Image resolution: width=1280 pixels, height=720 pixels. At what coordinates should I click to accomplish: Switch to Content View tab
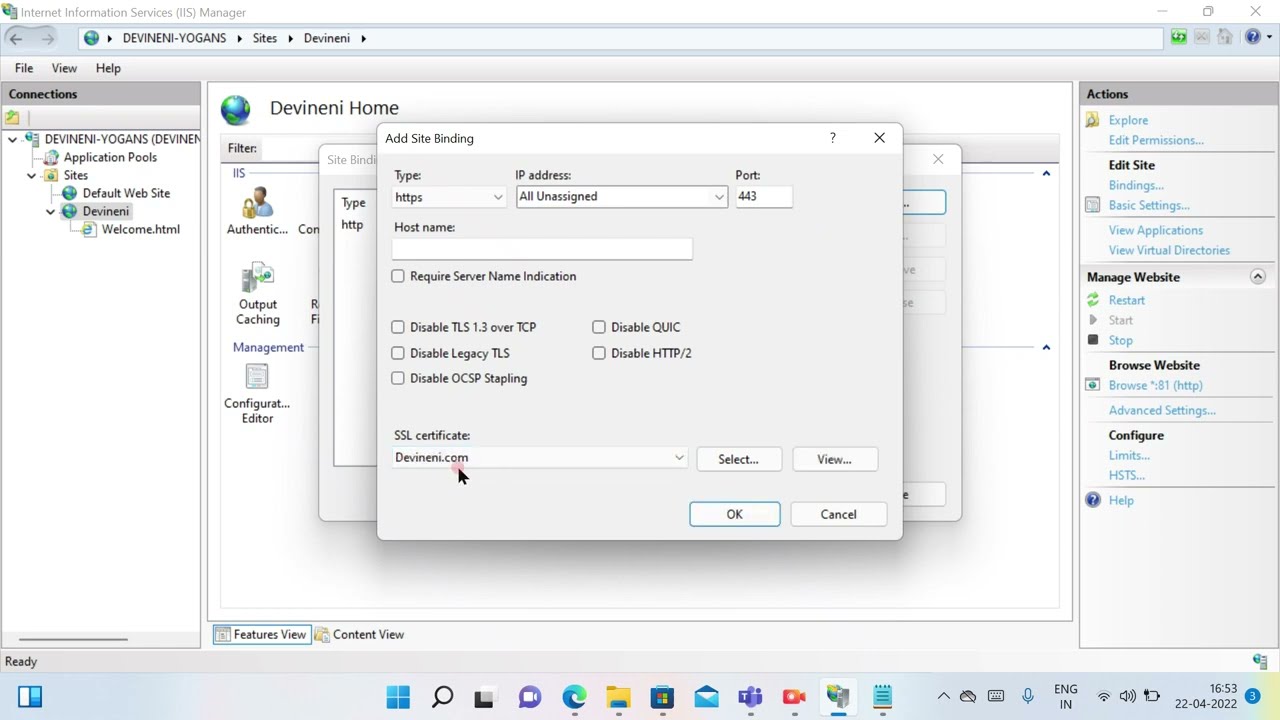point(359,634)
